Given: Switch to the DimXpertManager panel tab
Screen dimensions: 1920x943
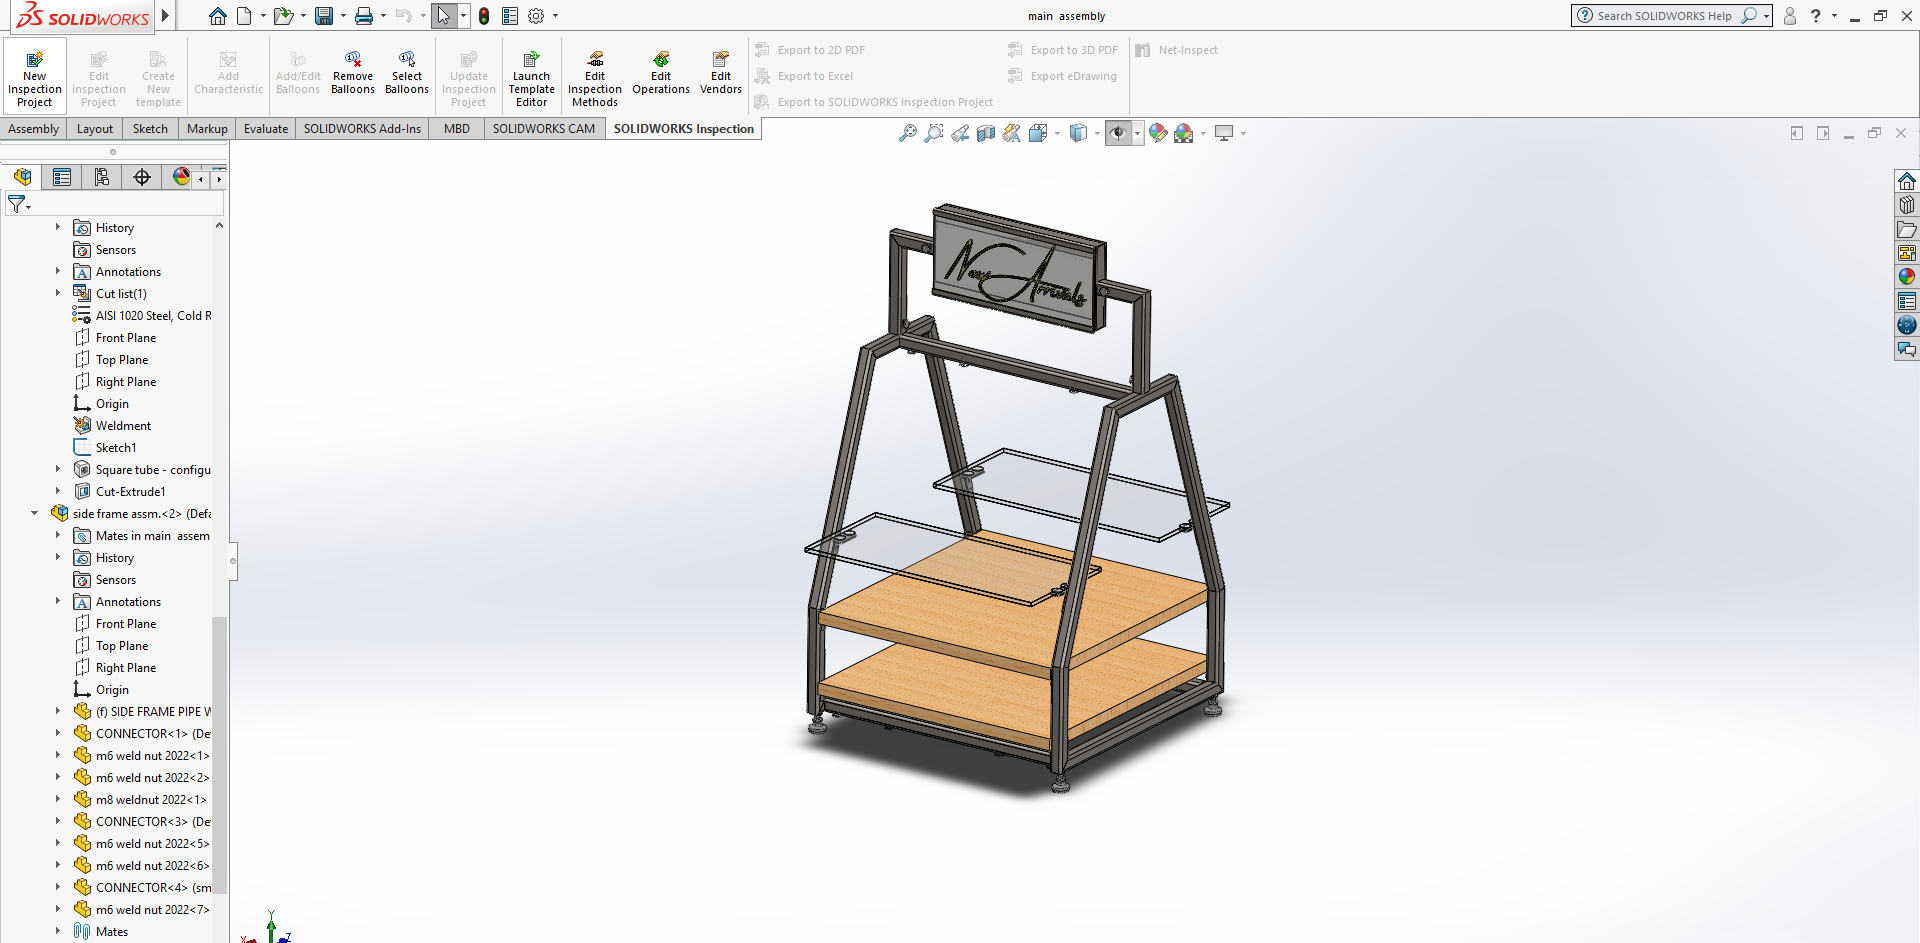Looking at the screenshot, I should [x=142, y=177].
